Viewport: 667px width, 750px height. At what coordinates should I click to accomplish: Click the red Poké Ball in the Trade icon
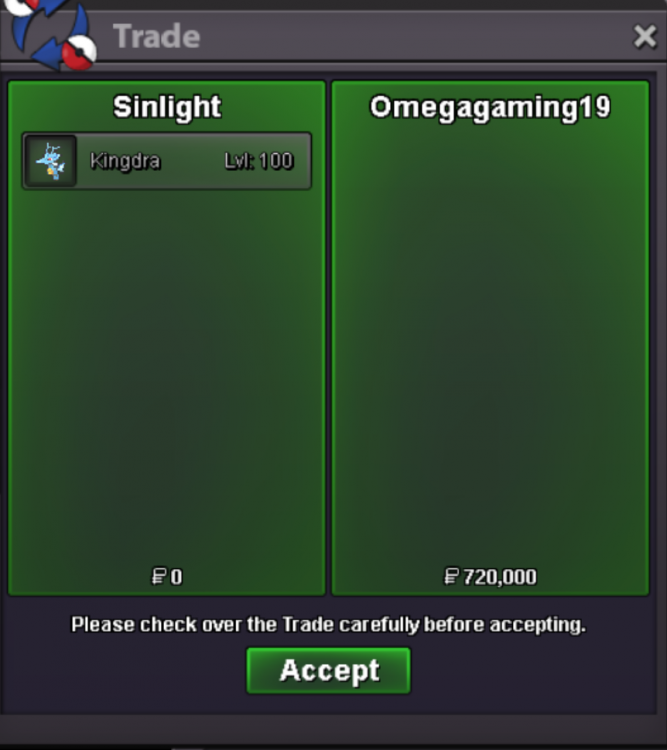click(x=79, y=53)
